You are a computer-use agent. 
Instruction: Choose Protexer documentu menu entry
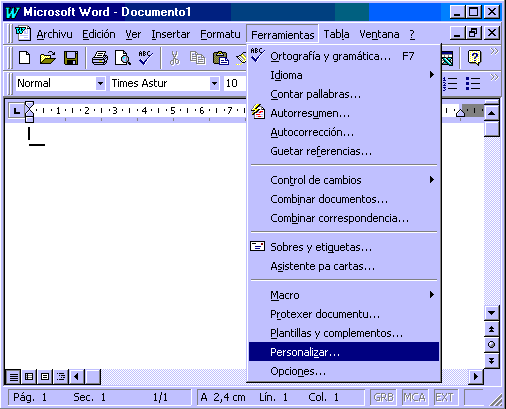click(x=344, y=314)
